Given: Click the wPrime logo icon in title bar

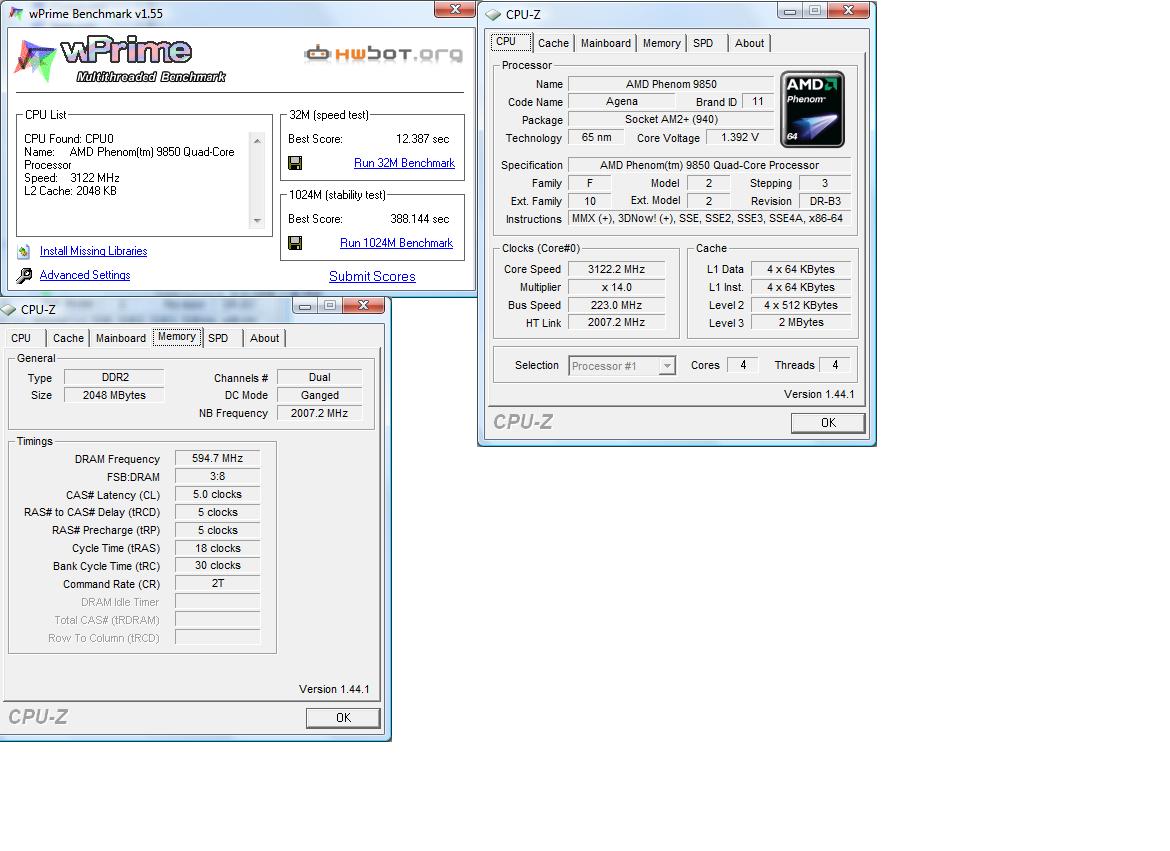Looking at the screenshot, I should tap(15, 13).
